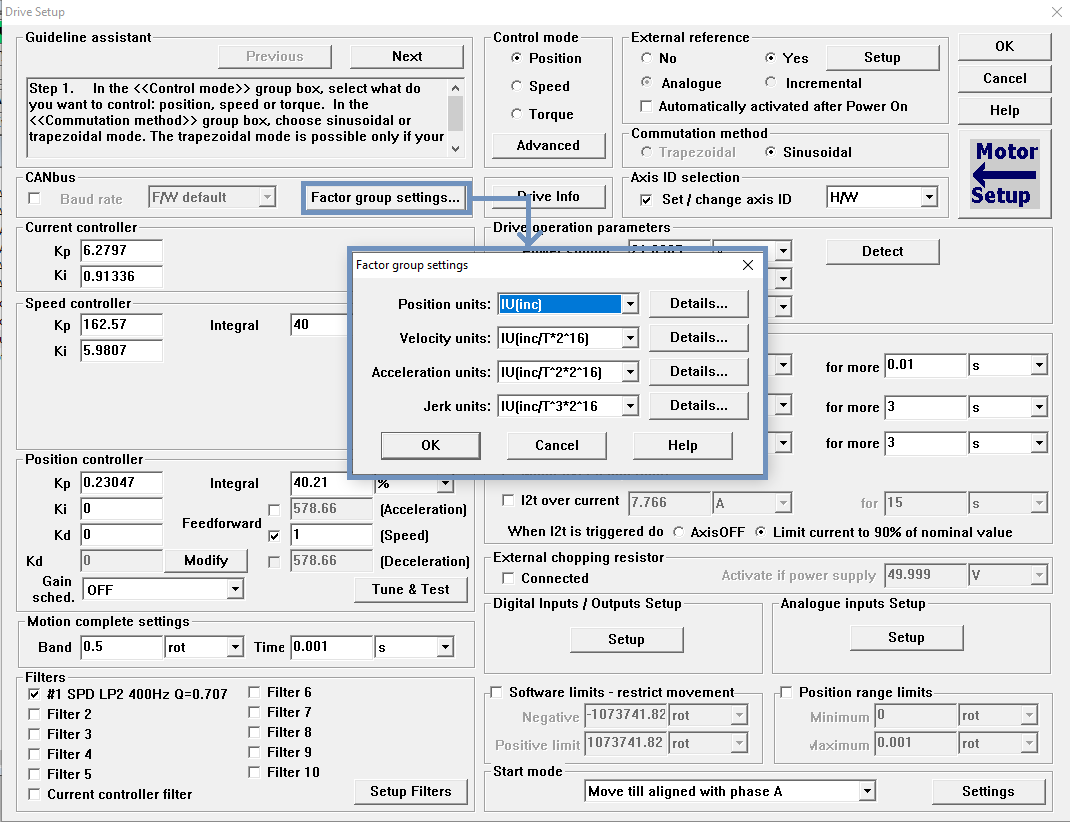1070x822 pixels.
Task: Uncheck the #1 SPD LP2 400Hz filter
Action: (x=34, y=694)
